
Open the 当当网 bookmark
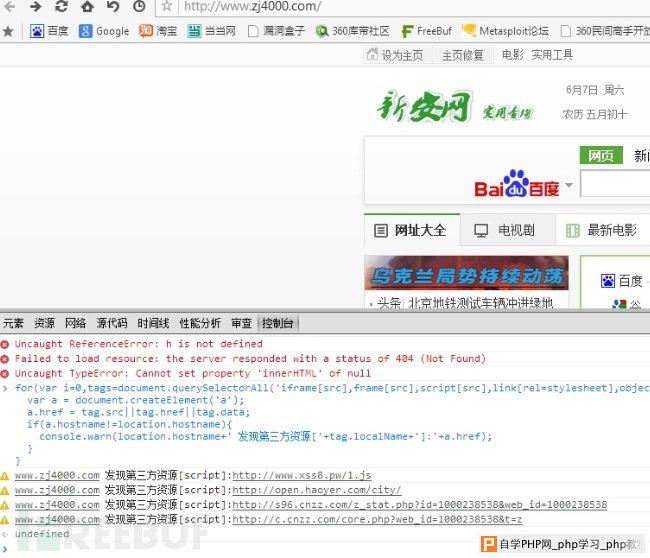[x=211, y=31]
